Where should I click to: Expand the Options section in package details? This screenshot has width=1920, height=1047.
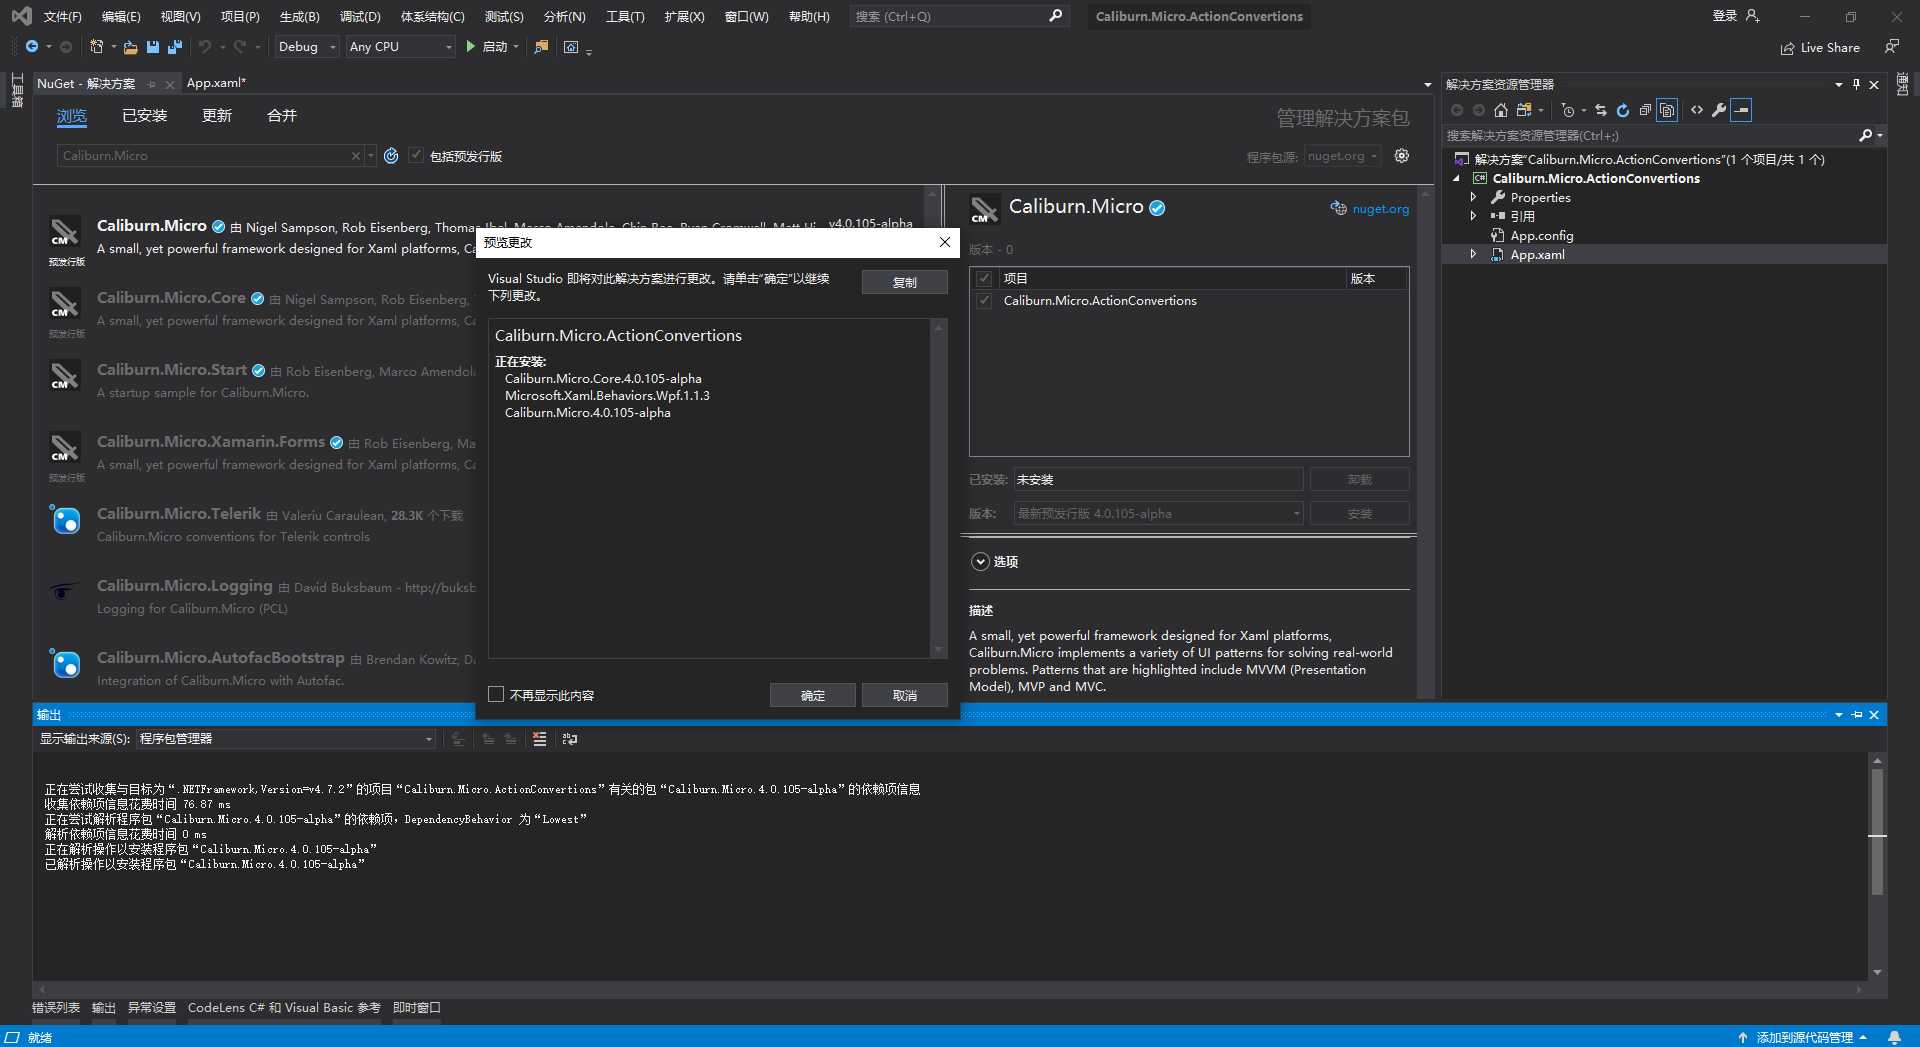coord(980,562)
